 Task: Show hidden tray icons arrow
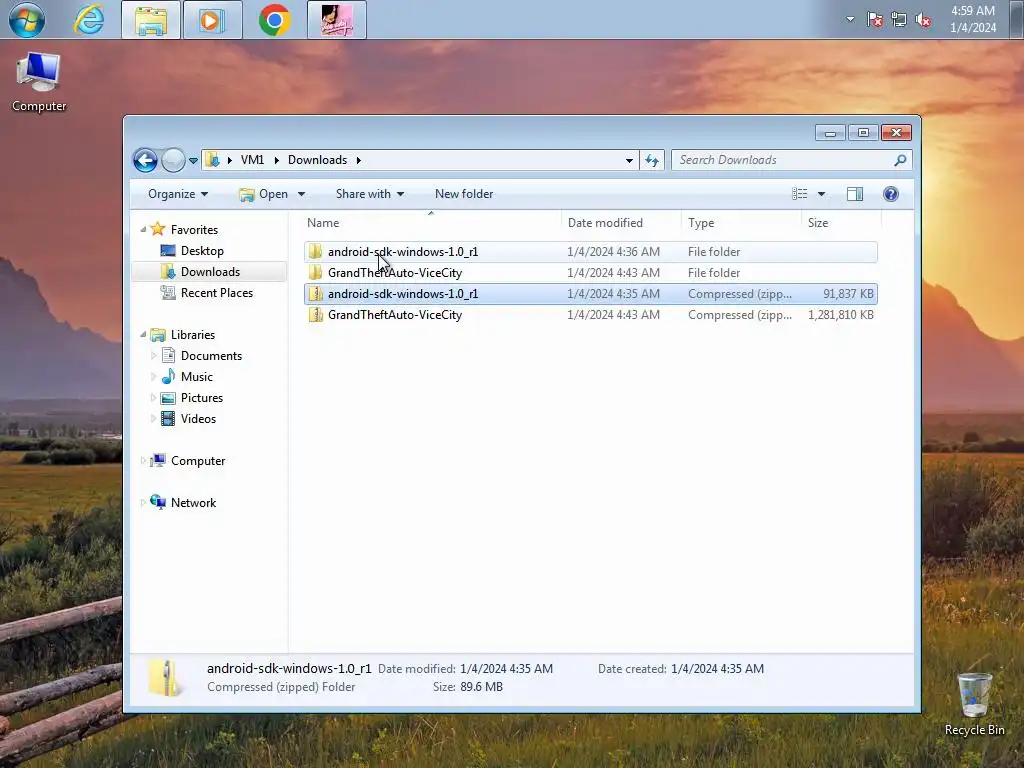(850, 19)
